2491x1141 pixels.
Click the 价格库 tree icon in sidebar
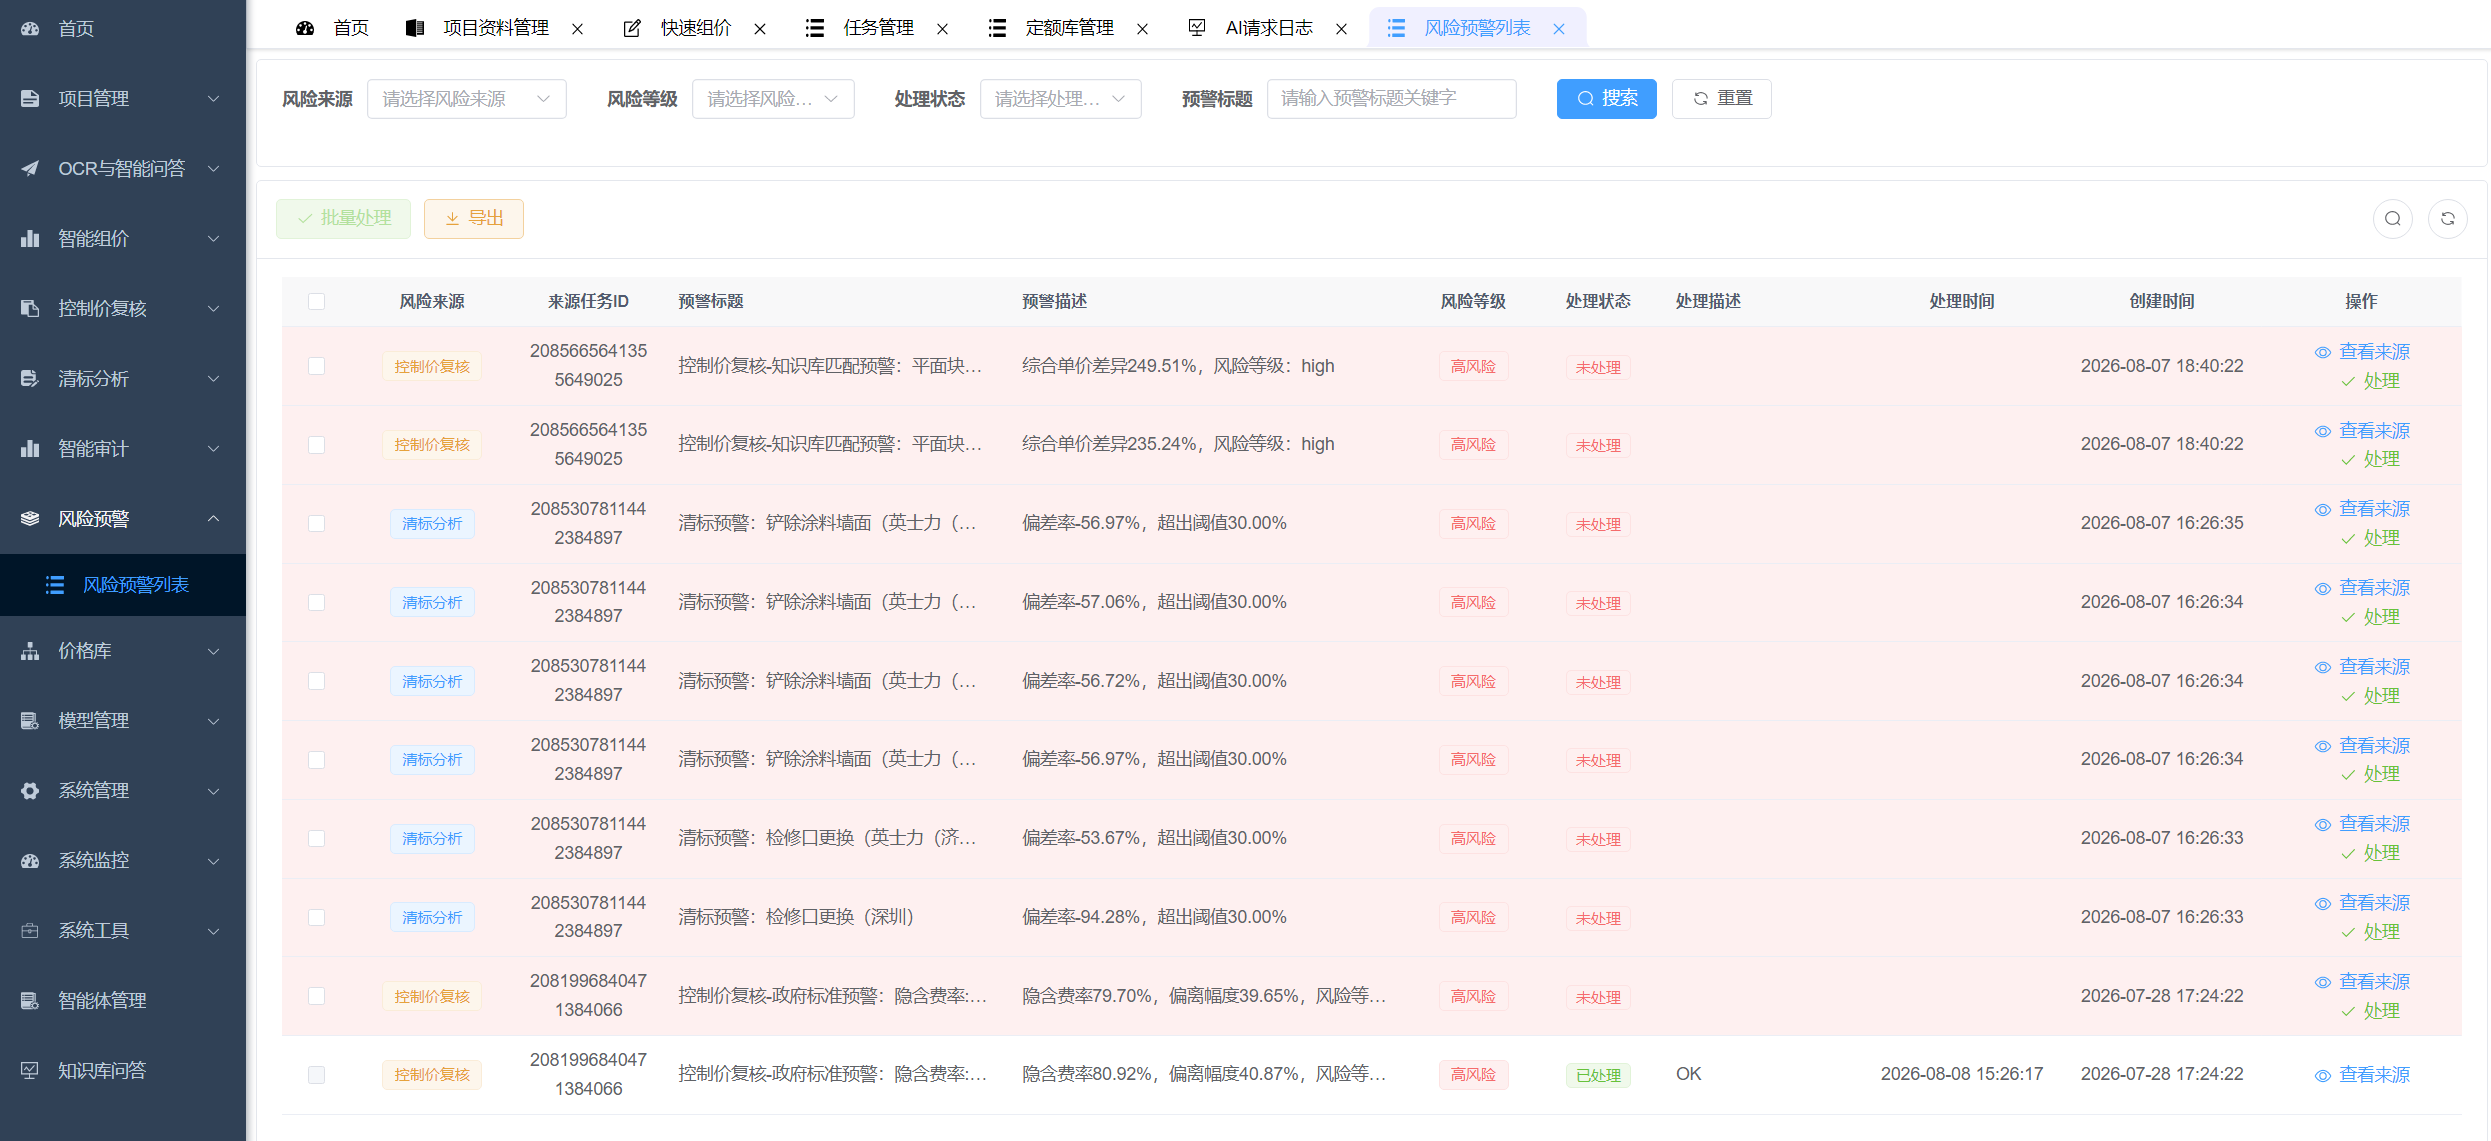point(30,651)
